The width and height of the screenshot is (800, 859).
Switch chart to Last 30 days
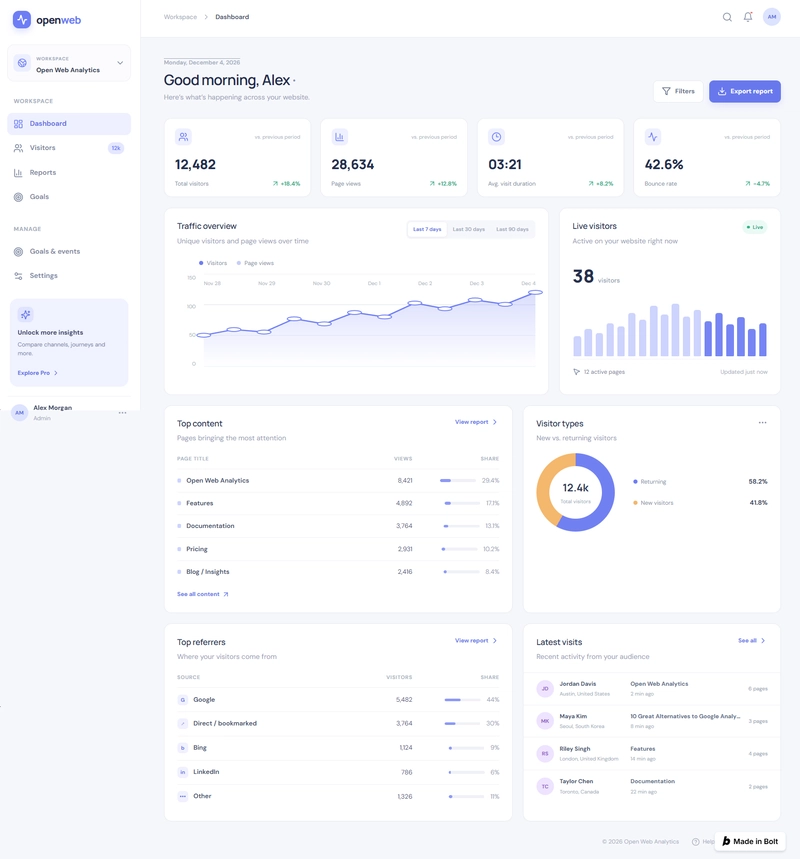click(468, 230)
